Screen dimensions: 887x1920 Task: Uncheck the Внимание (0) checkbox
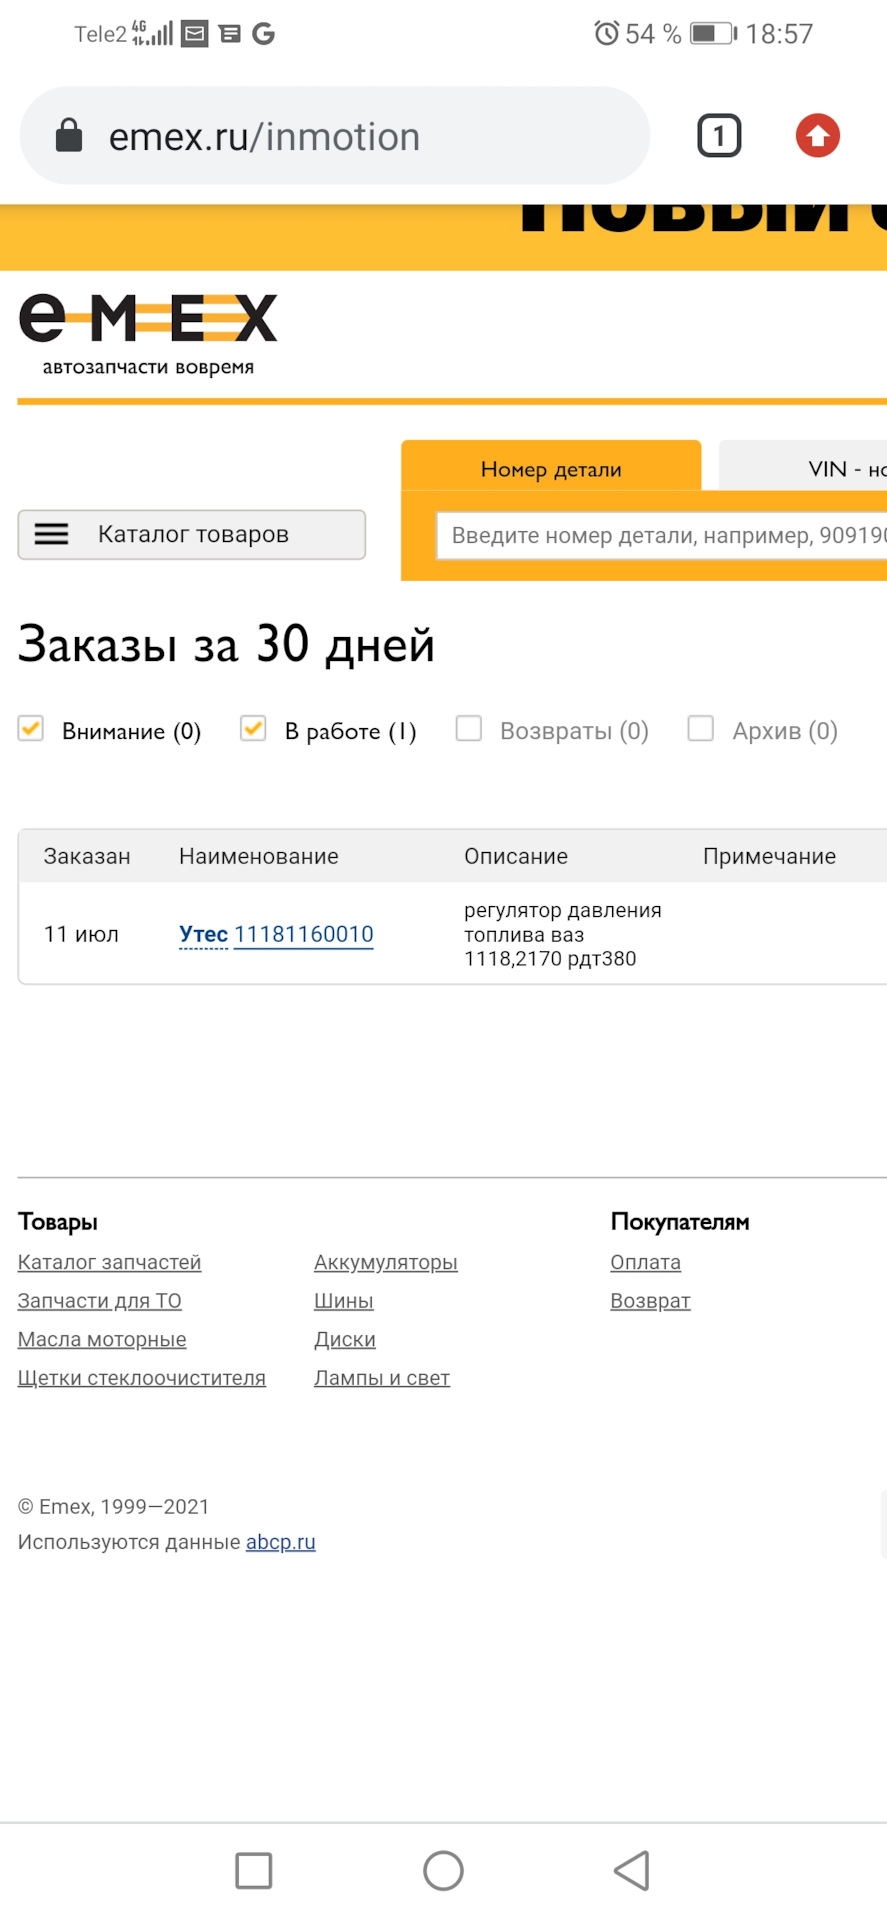click(x=31, y=729)
